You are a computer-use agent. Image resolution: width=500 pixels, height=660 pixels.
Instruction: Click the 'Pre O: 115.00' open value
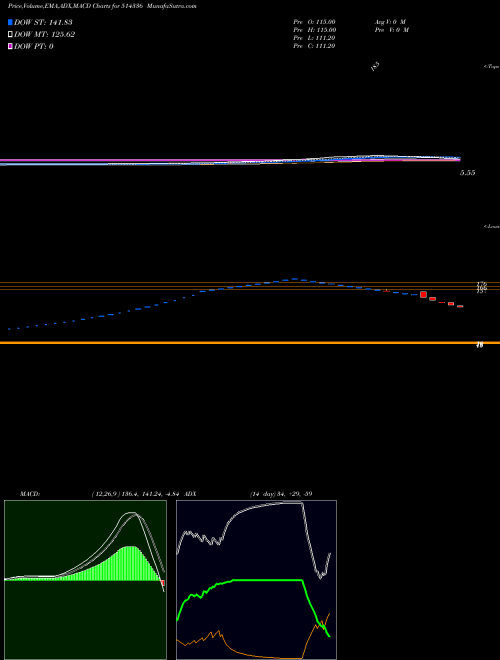point(314,22)
